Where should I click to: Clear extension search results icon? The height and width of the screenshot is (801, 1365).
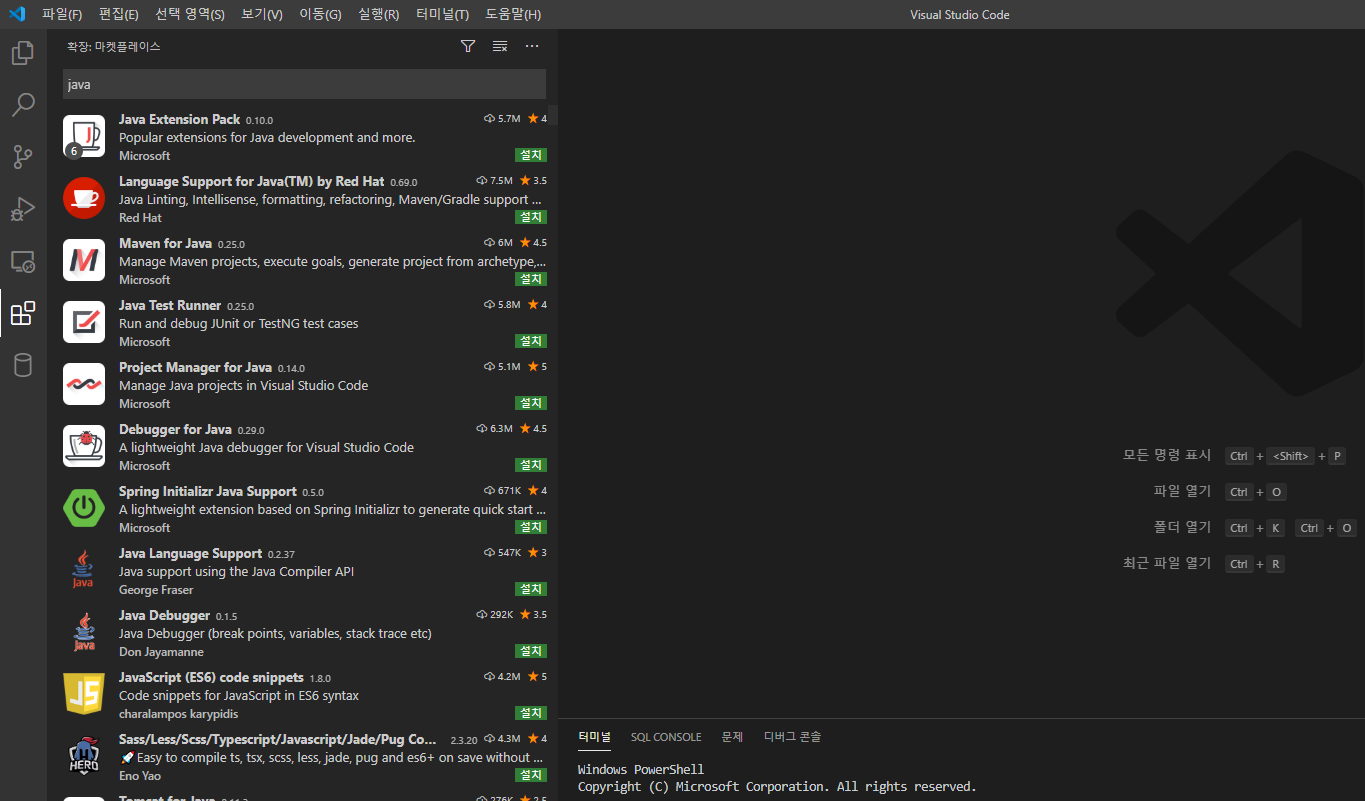(x=500, y=46)
